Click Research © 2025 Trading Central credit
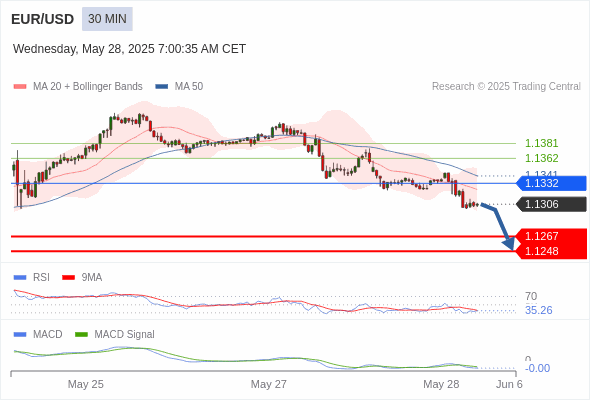This screenshot has height=400, width=590. 506,87
